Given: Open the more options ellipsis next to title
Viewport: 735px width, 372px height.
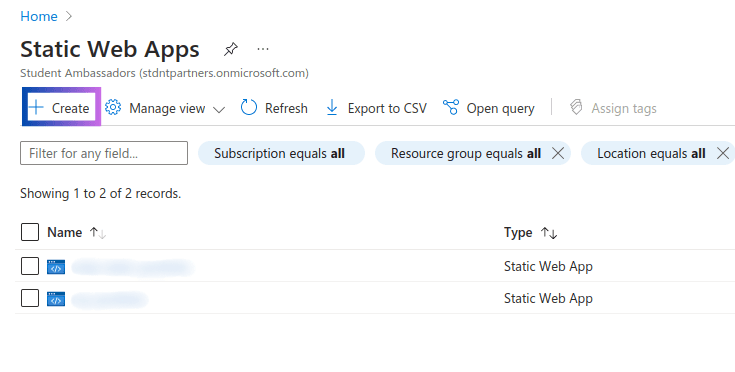Looking at the screenshot, I should 263,49.
